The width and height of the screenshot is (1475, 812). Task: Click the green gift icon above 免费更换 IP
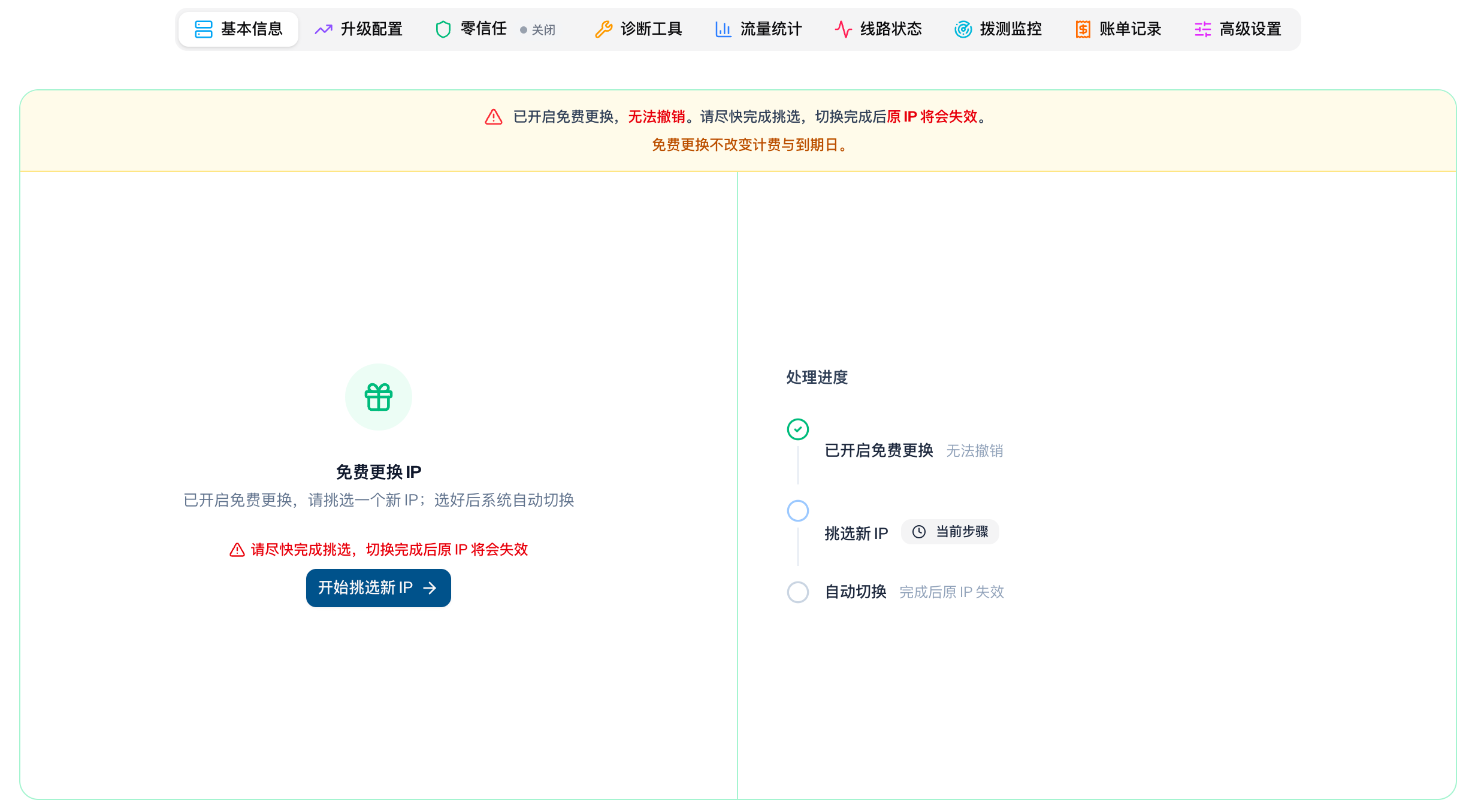coord(378,397)
